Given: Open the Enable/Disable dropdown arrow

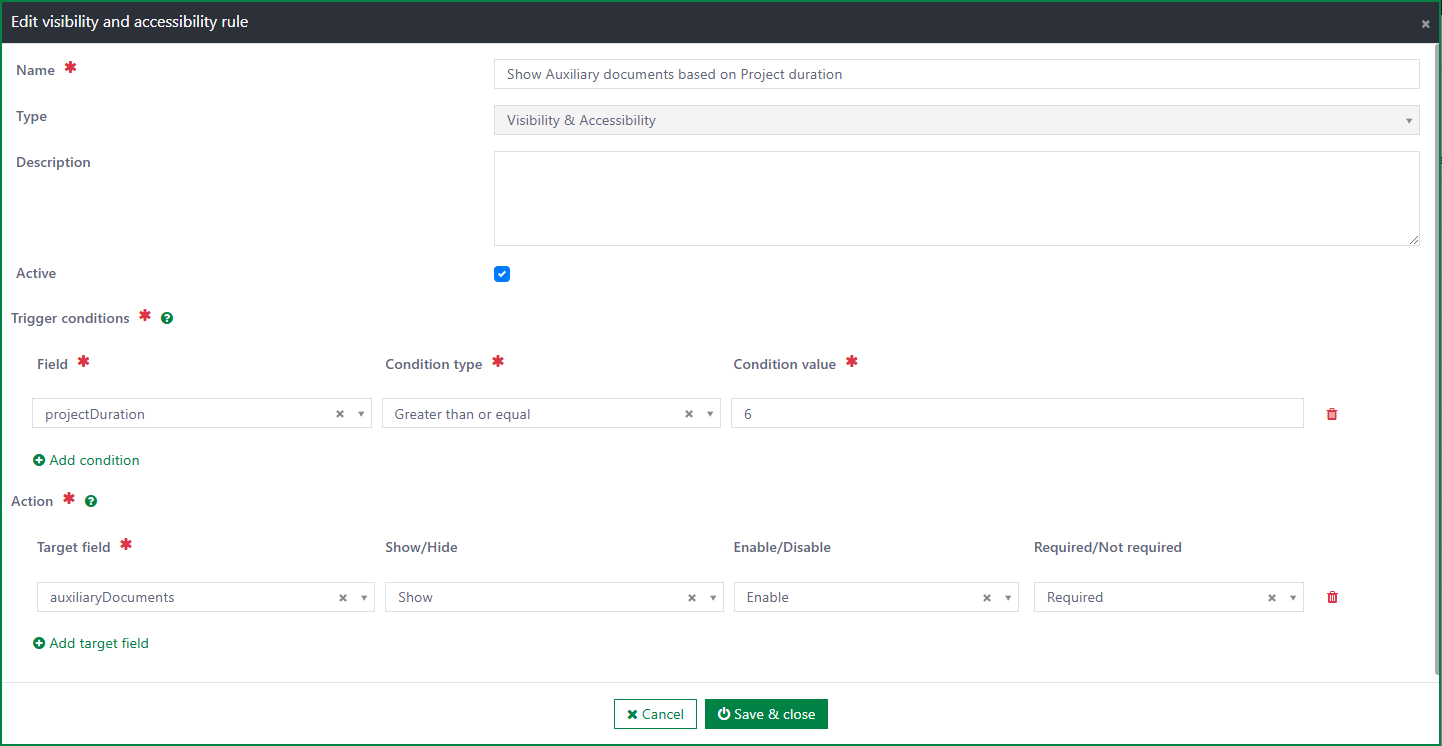Looking at the screenshot, I should (x=1008, y=597).
